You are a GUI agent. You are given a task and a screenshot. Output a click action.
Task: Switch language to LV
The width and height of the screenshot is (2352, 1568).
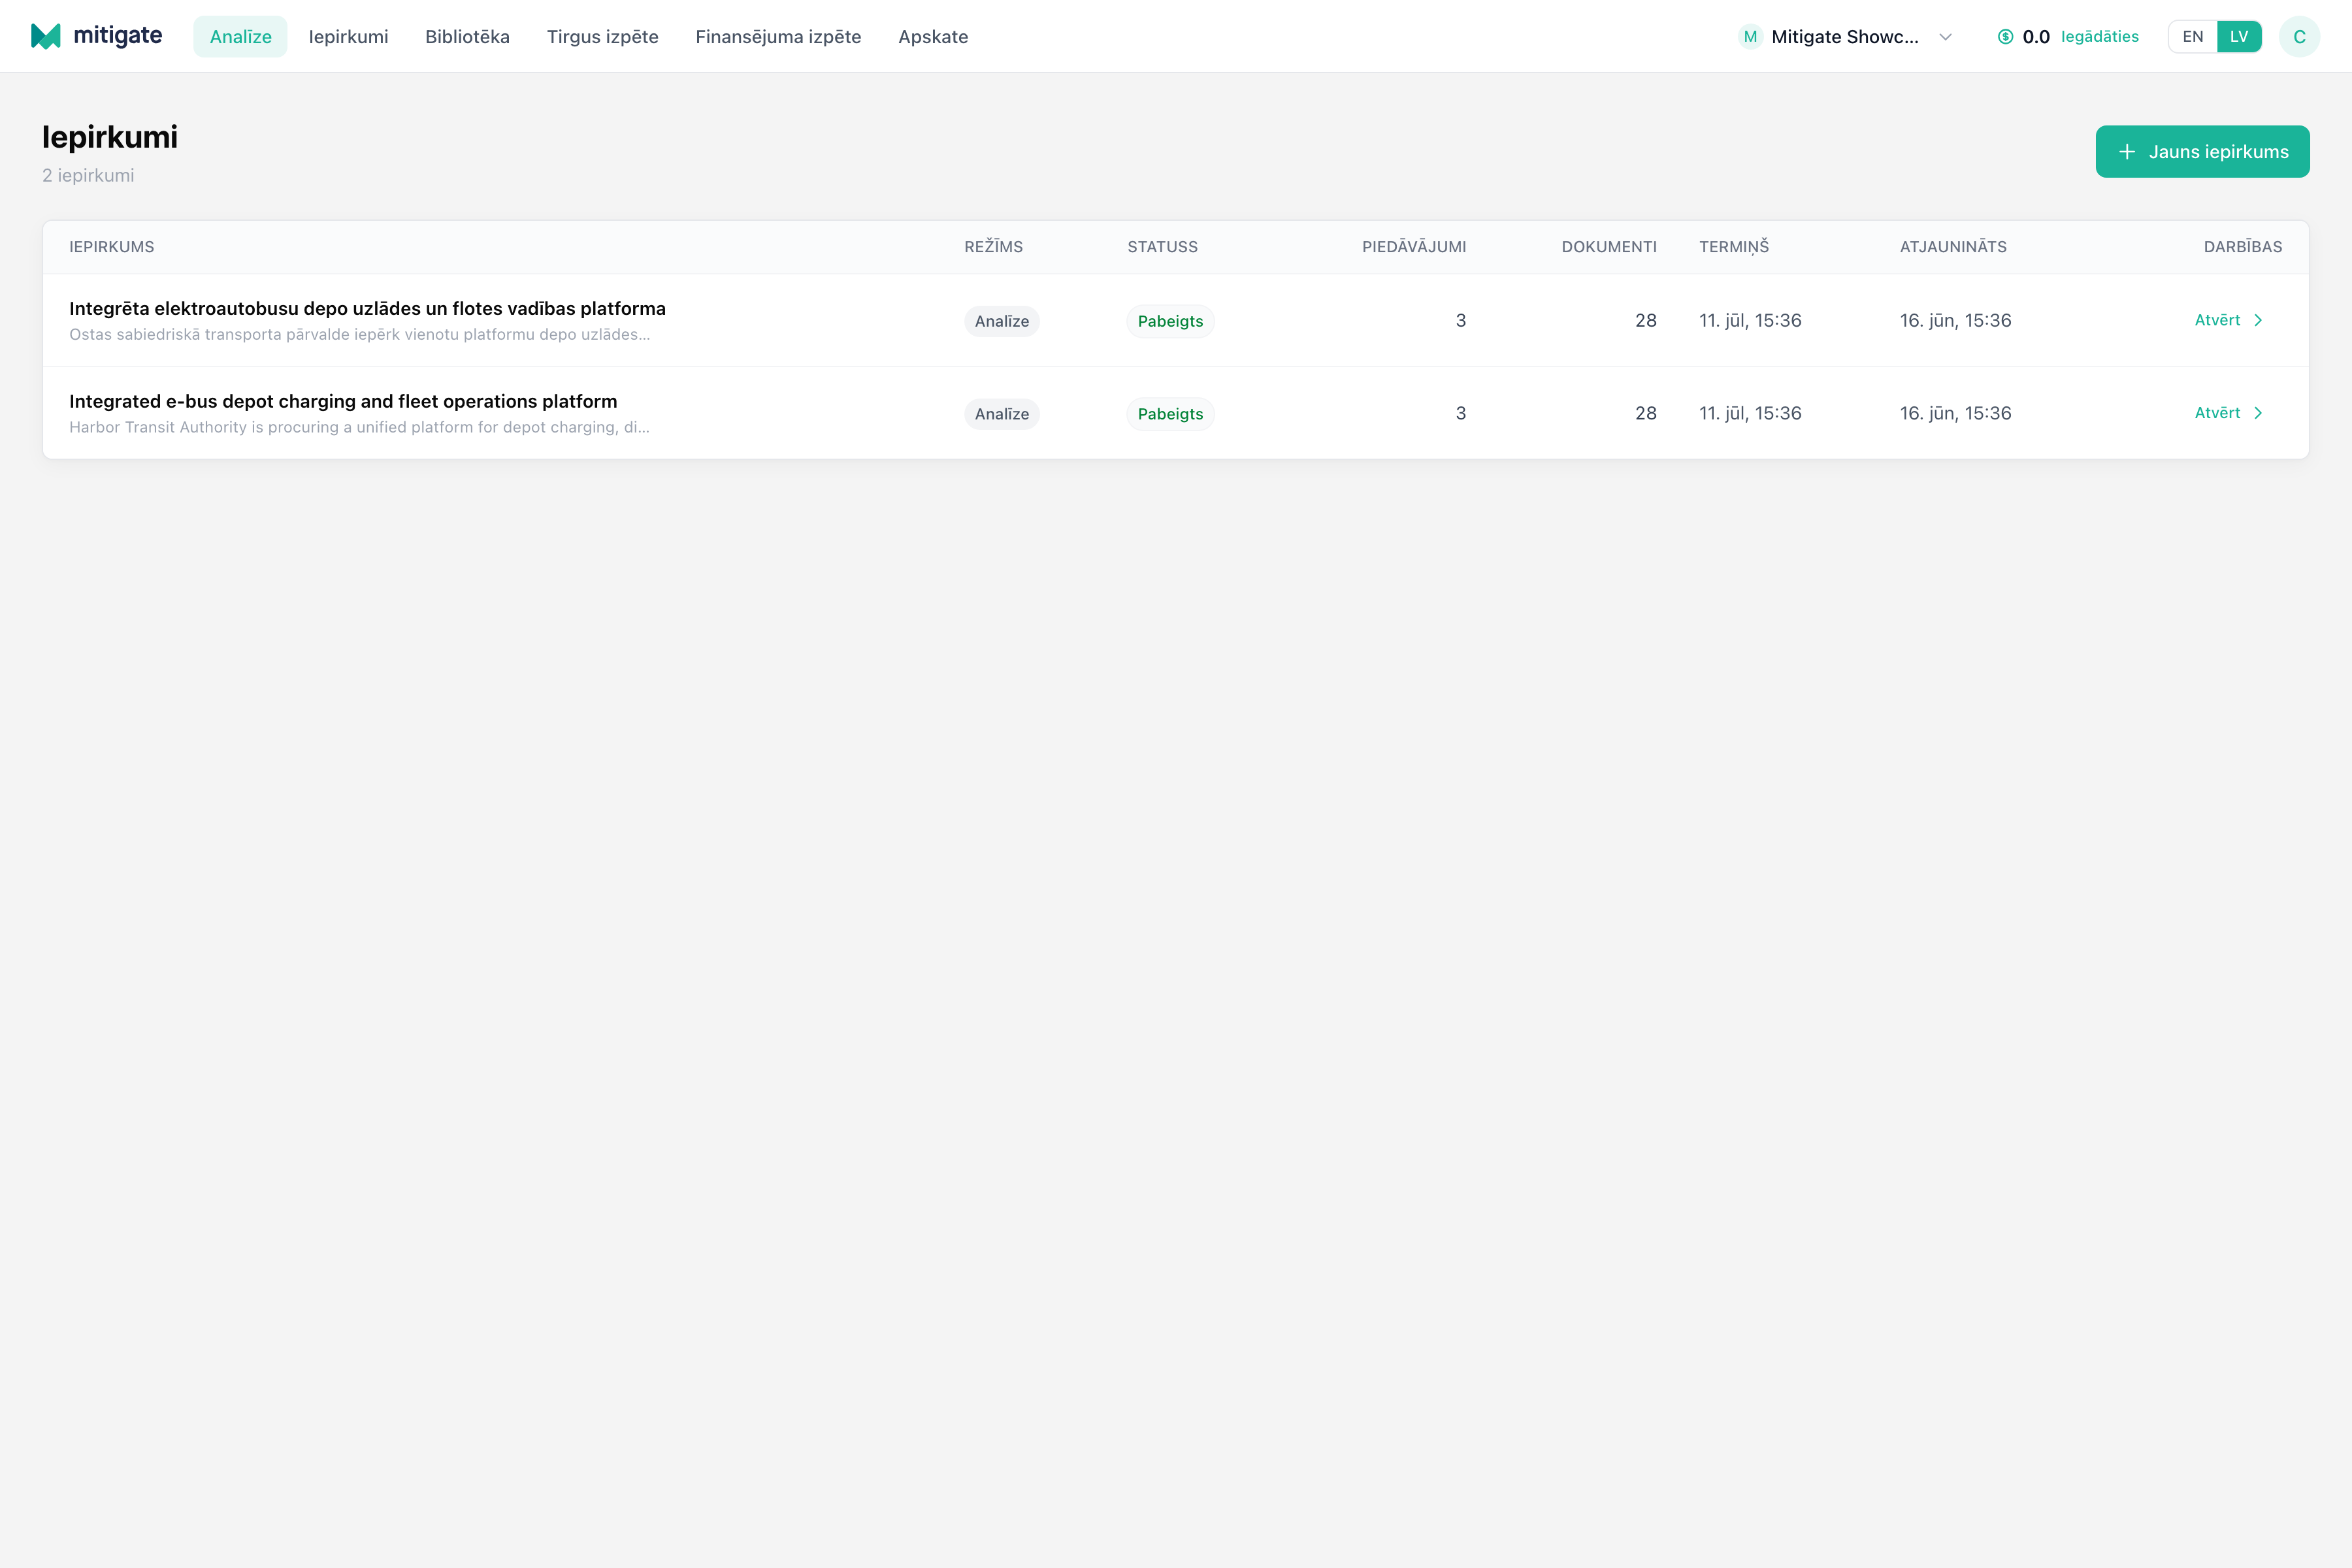pos(2239,37)
